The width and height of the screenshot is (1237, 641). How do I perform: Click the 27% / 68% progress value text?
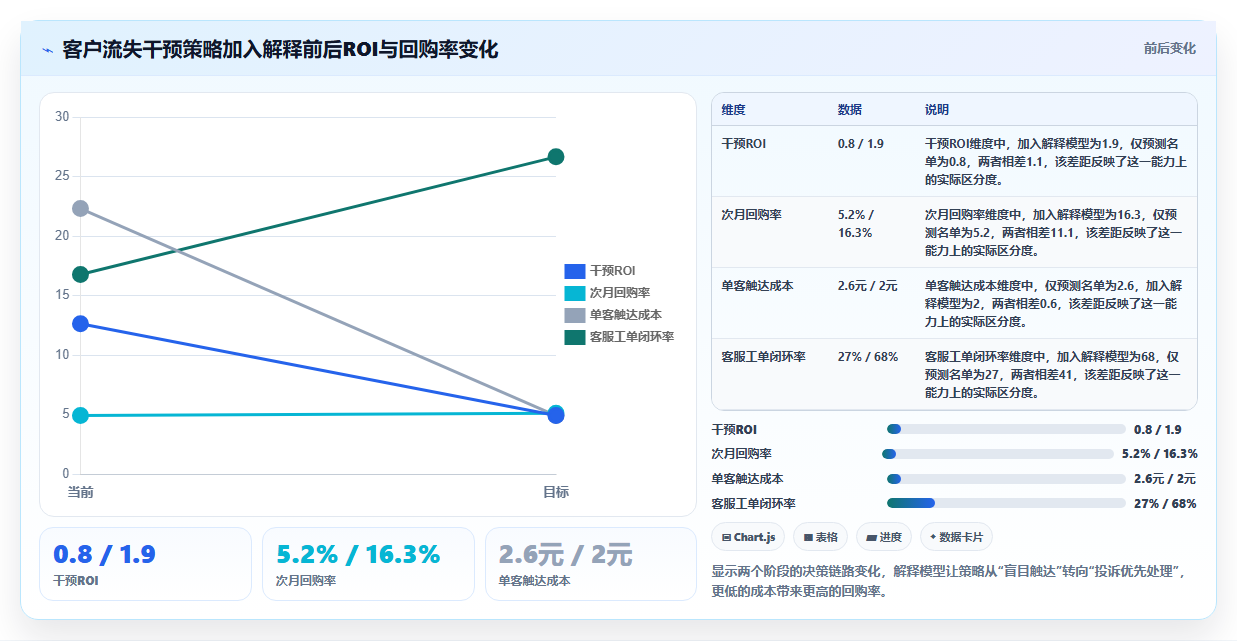pyautogui.click(x=1165, y=503)
